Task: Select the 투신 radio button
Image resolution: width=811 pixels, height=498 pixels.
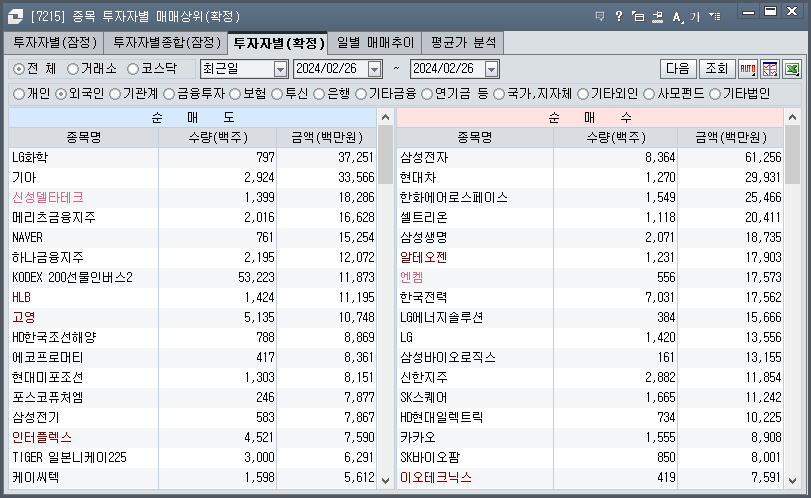Action: pos(277,94)
